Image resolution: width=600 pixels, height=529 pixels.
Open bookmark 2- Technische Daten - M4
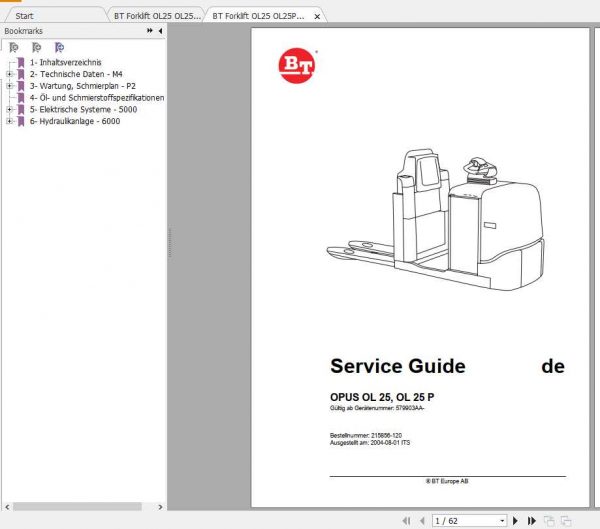[76, 74]
